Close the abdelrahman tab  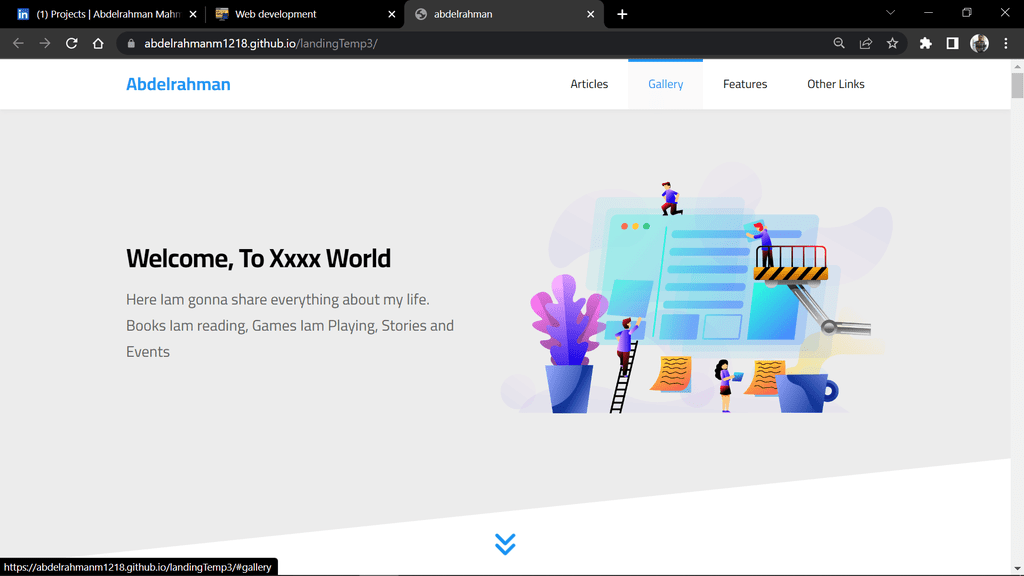pos(590,14)
